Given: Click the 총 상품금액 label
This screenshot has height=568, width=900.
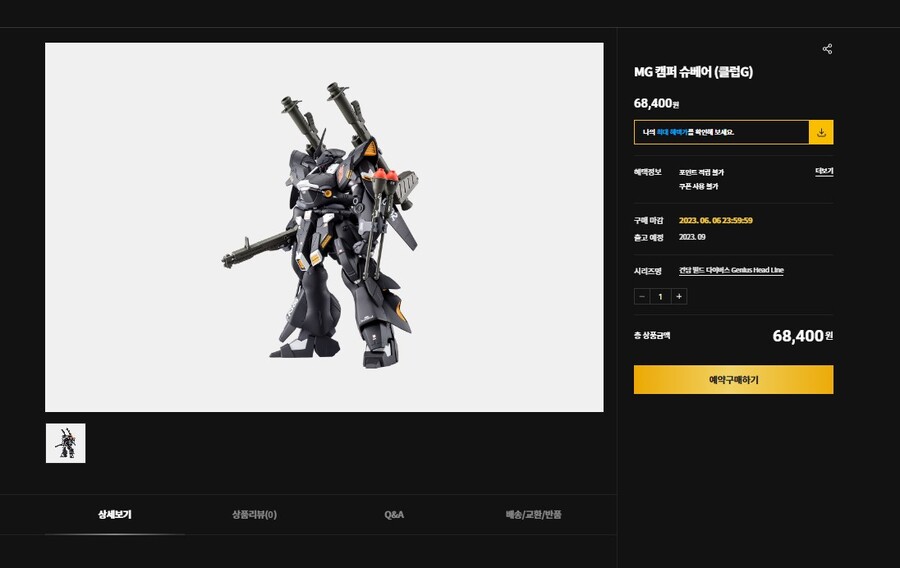Looking at the screenshot, I should (651, 336).
